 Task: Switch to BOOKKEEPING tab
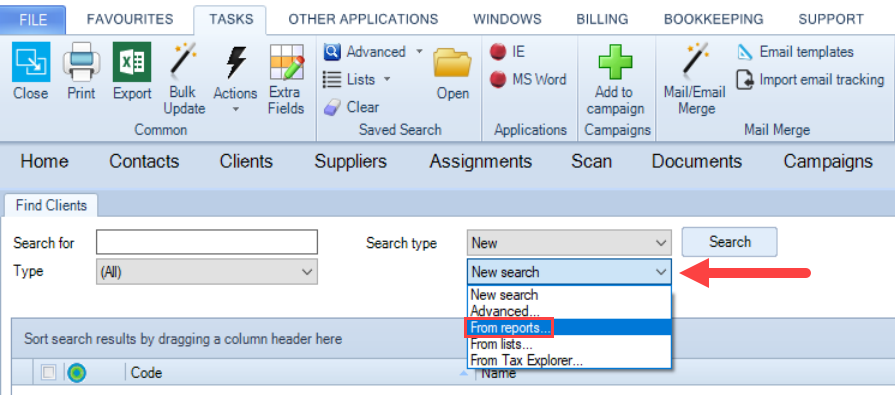(713, 19)
